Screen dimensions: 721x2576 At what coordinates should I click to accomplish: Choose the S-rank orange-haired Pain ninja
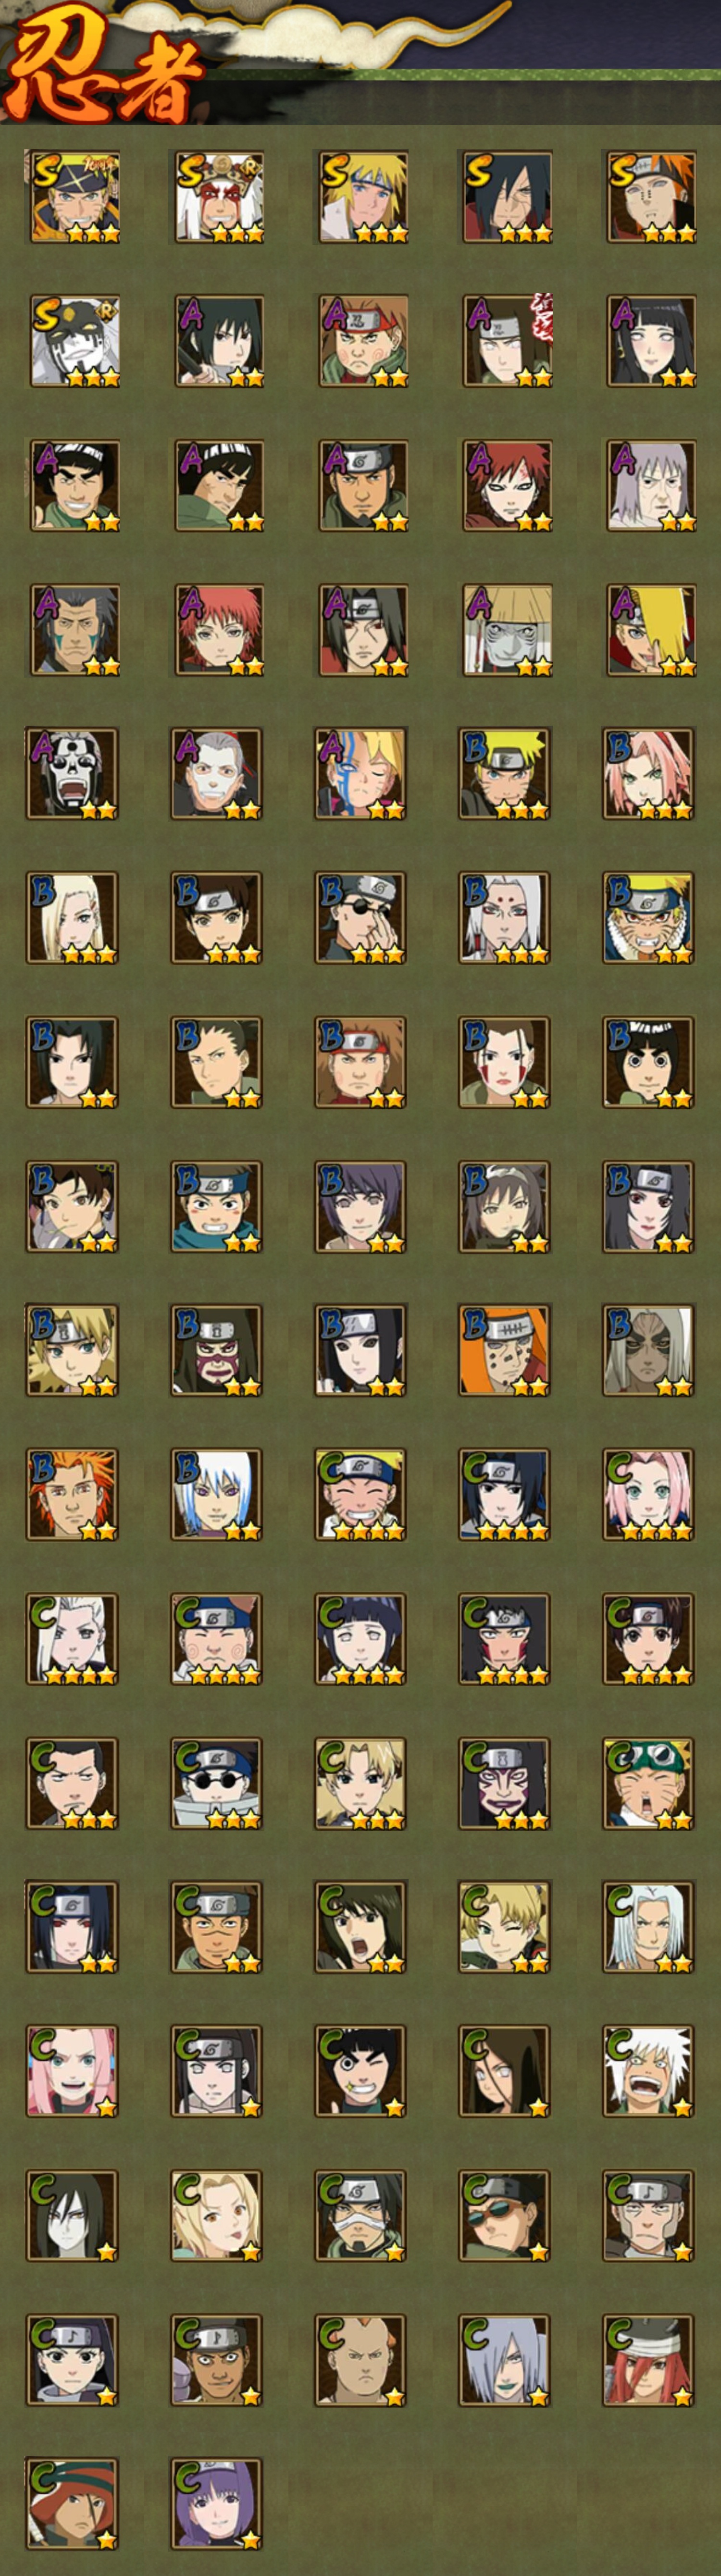(x=650, y=197)
